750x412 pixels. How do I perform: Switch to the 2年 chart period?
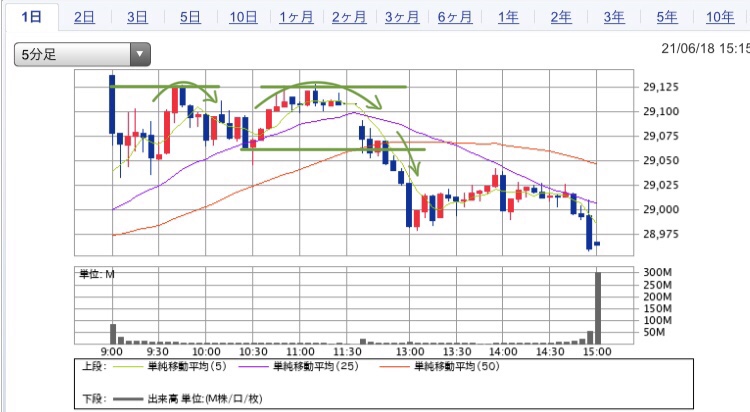pyautogui.click(x=561, y=17)
